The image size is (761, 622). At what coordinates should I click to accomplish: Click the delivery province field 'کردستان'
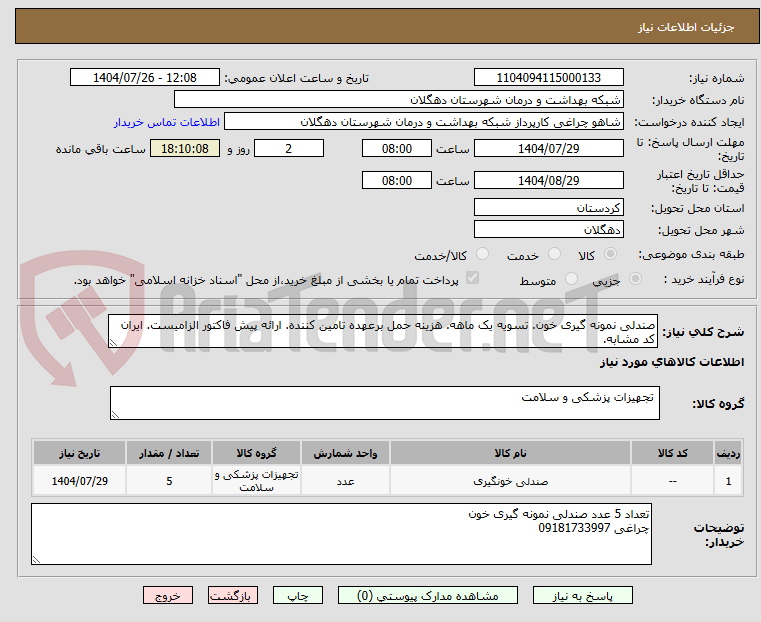tap(548, 208)
